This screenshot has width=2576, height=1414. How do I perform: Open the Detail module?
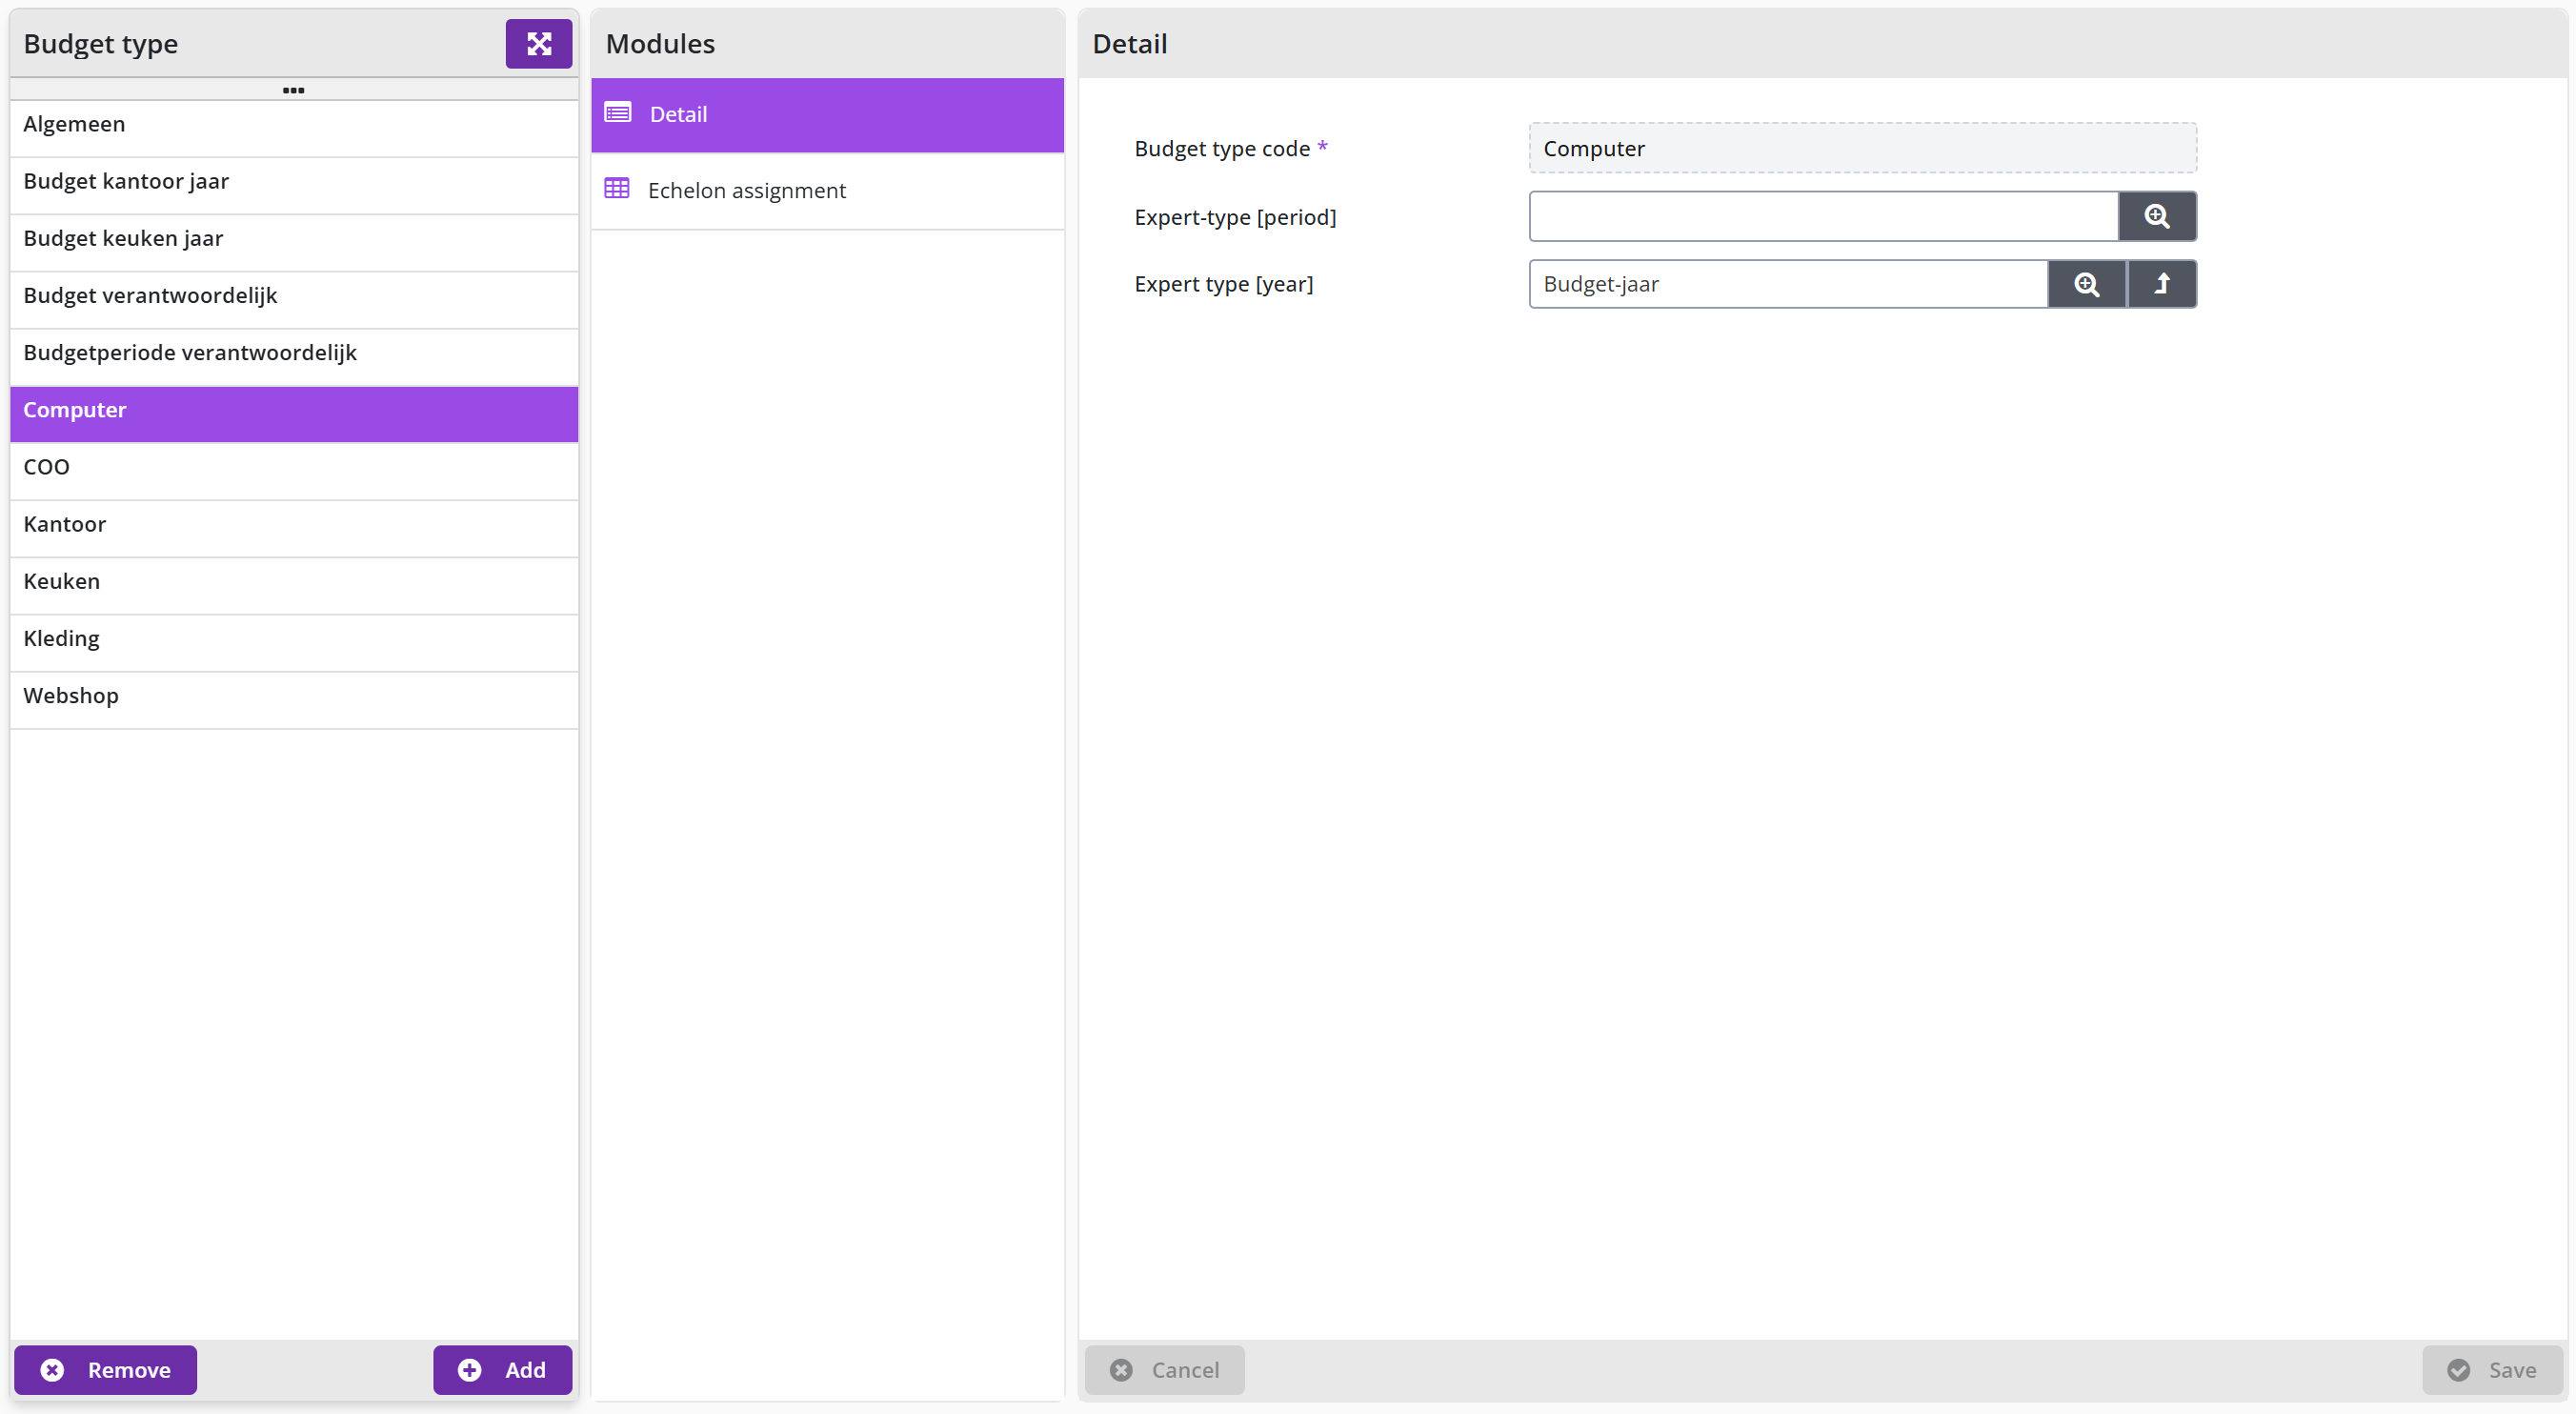[x=827, y=114]
